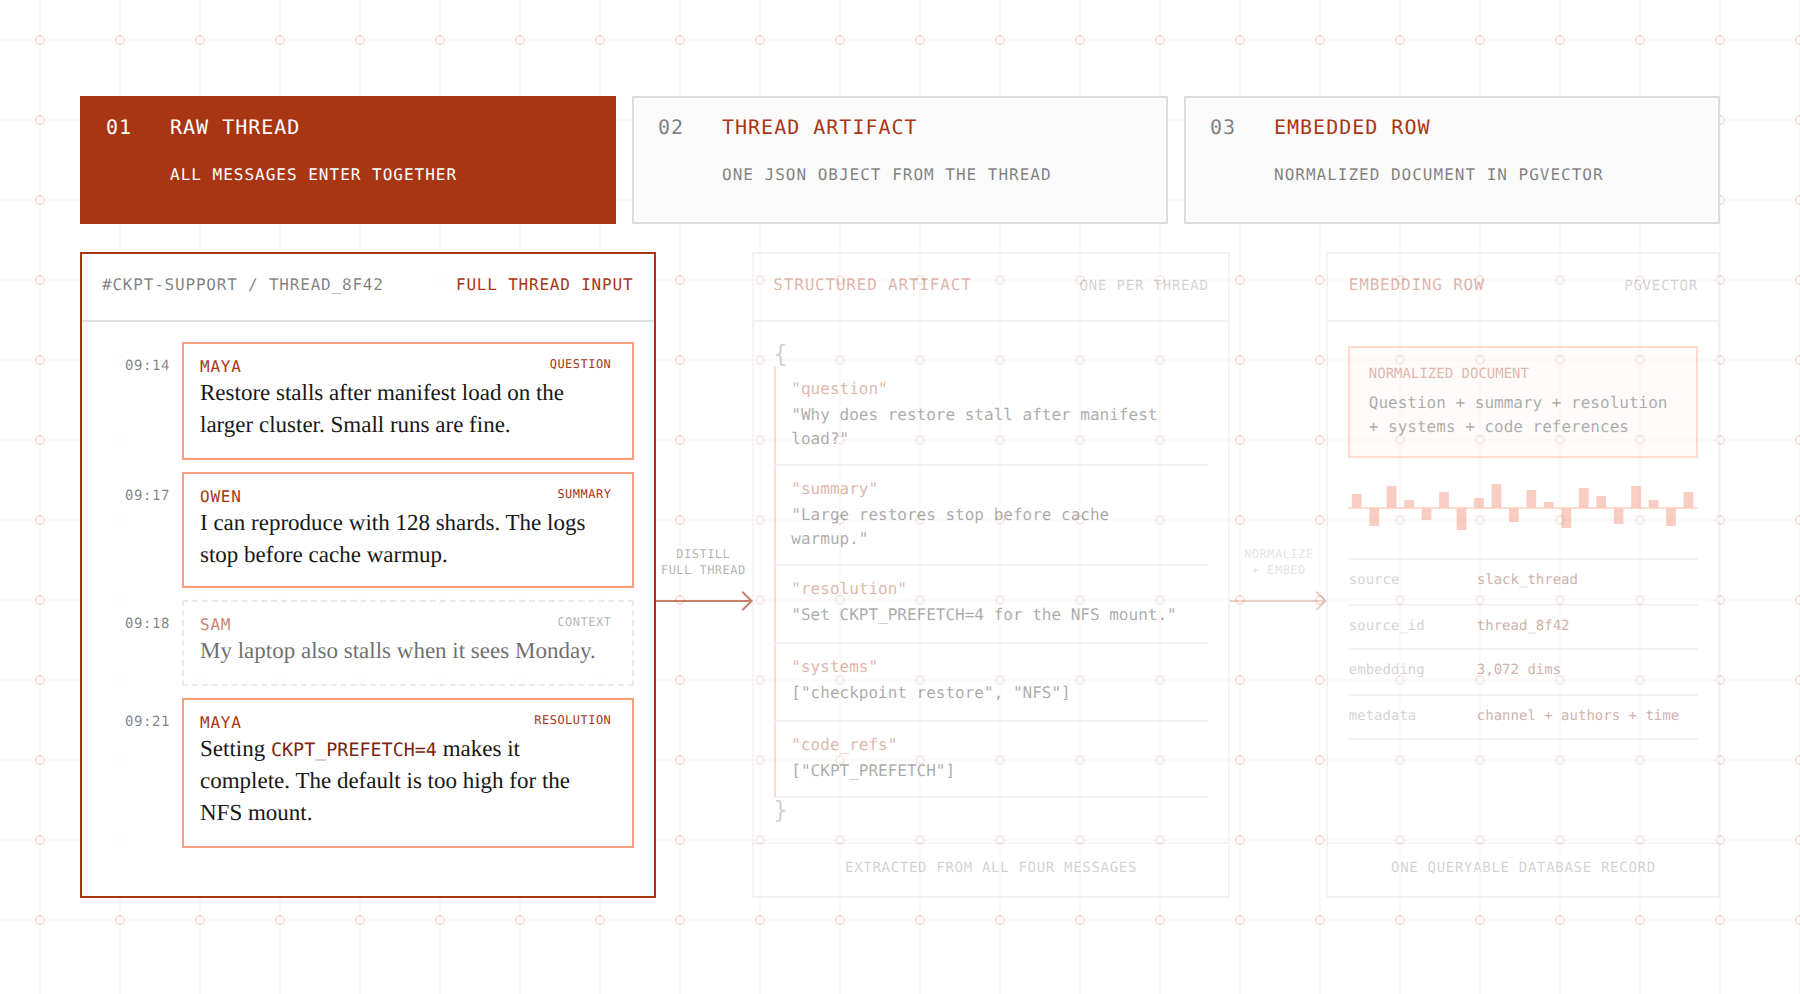The height and width of the screenshot is (994, 1800).
Task: Select Maya's 09:21 resolution message
Action: (408, 773)
